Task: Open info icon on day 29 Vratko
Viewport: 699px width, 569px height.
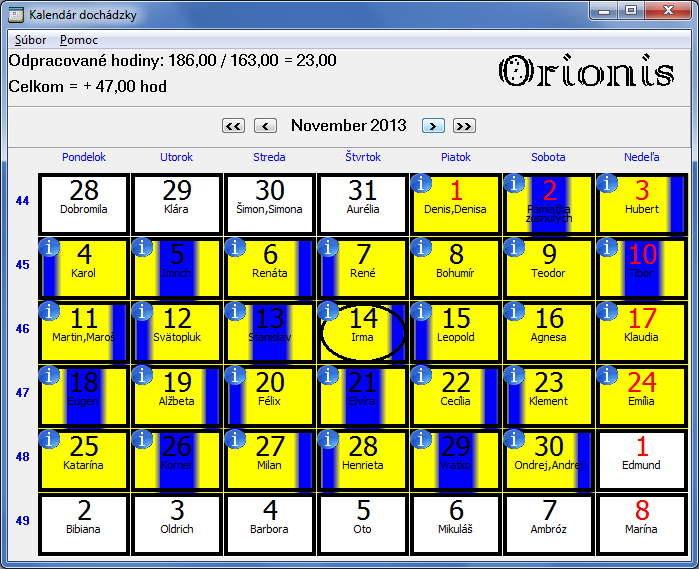Action: tap(421, 439)
